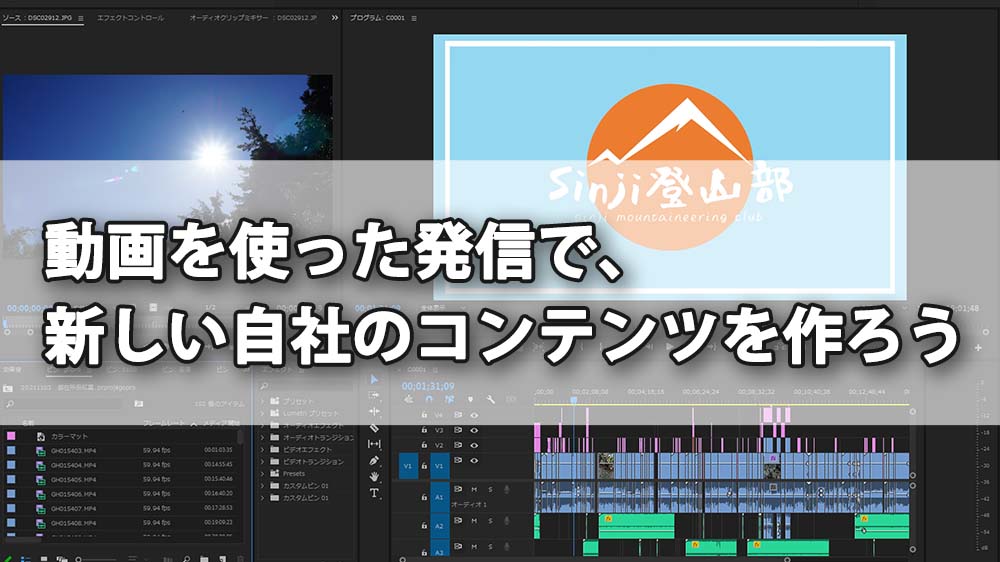Screen dimensions: 1000x562
Task: Select the ソース: DSC02912.JPG tab
Action: click(38, 18)
